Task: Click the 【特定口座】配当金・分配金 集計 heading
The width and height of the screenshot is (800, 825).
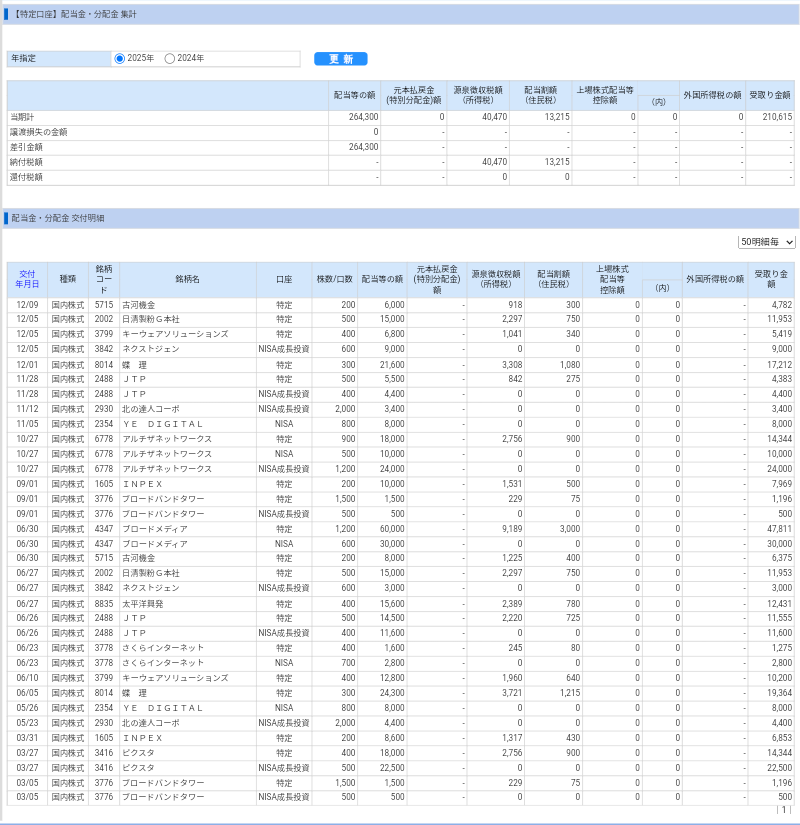Action: [76, 15]
